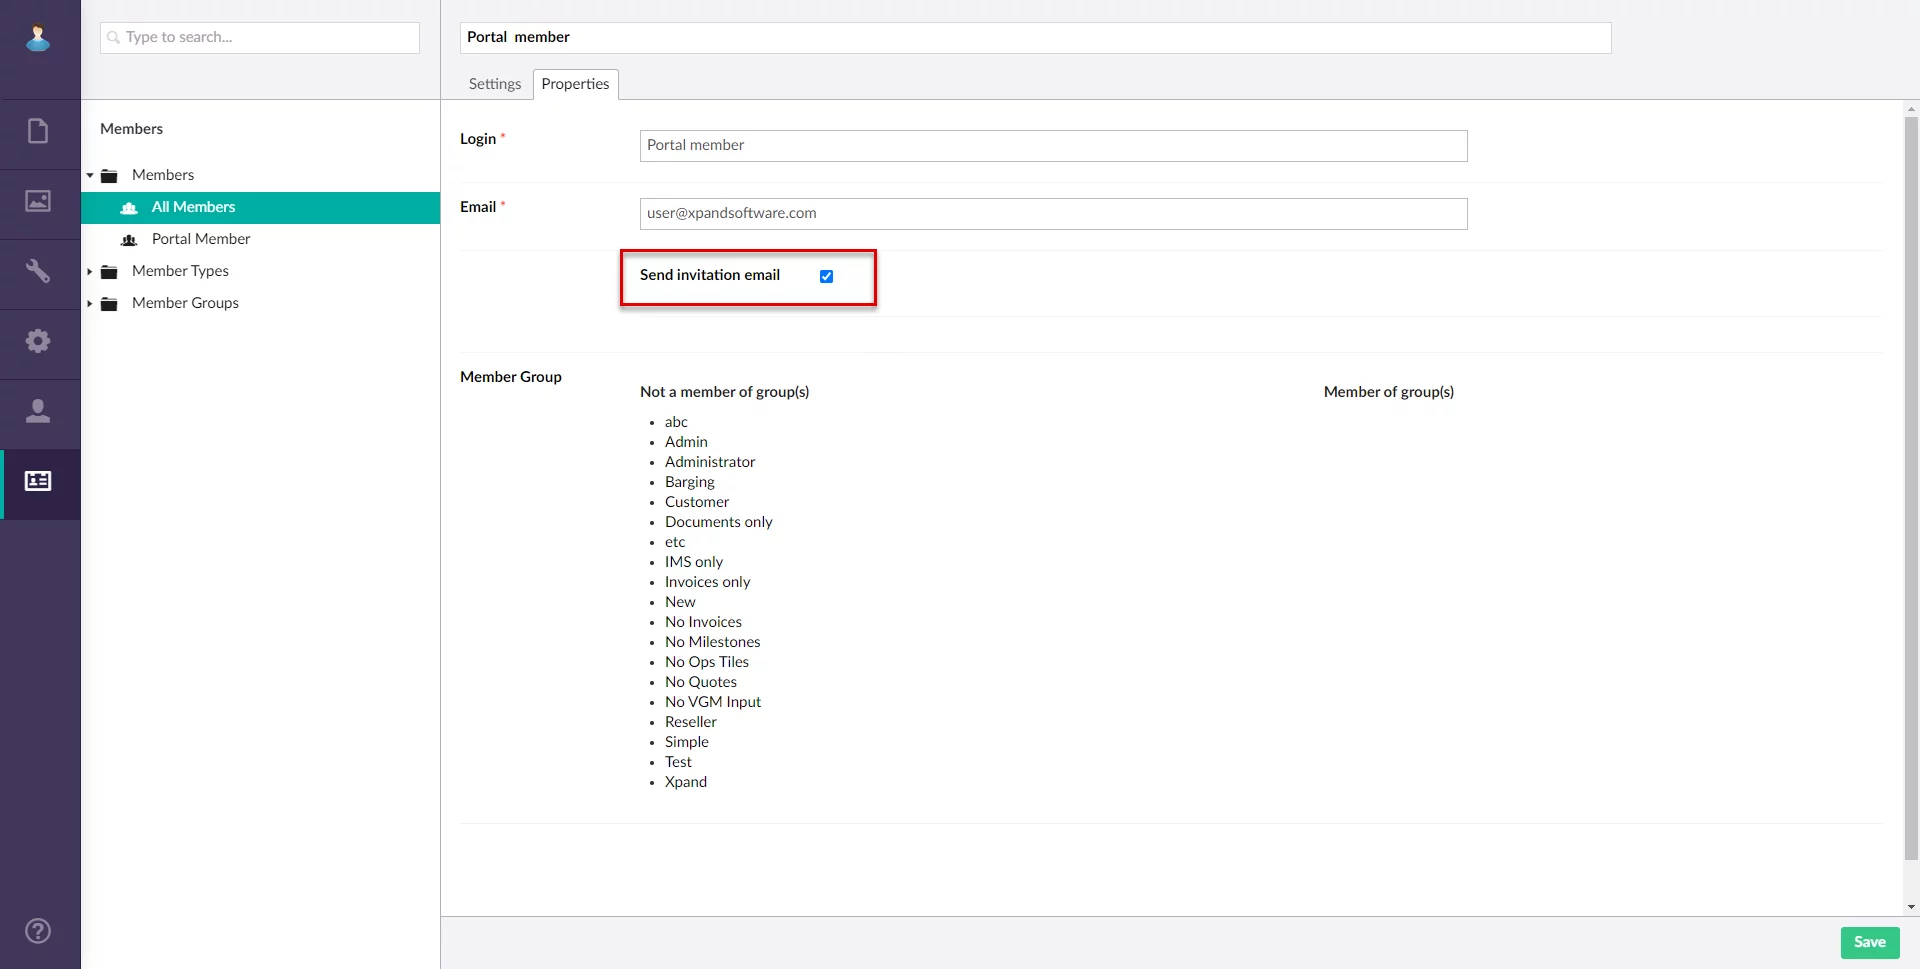Open the user avatar profile icon
This screenshot has height=969, width=1920.
[38, 38]
